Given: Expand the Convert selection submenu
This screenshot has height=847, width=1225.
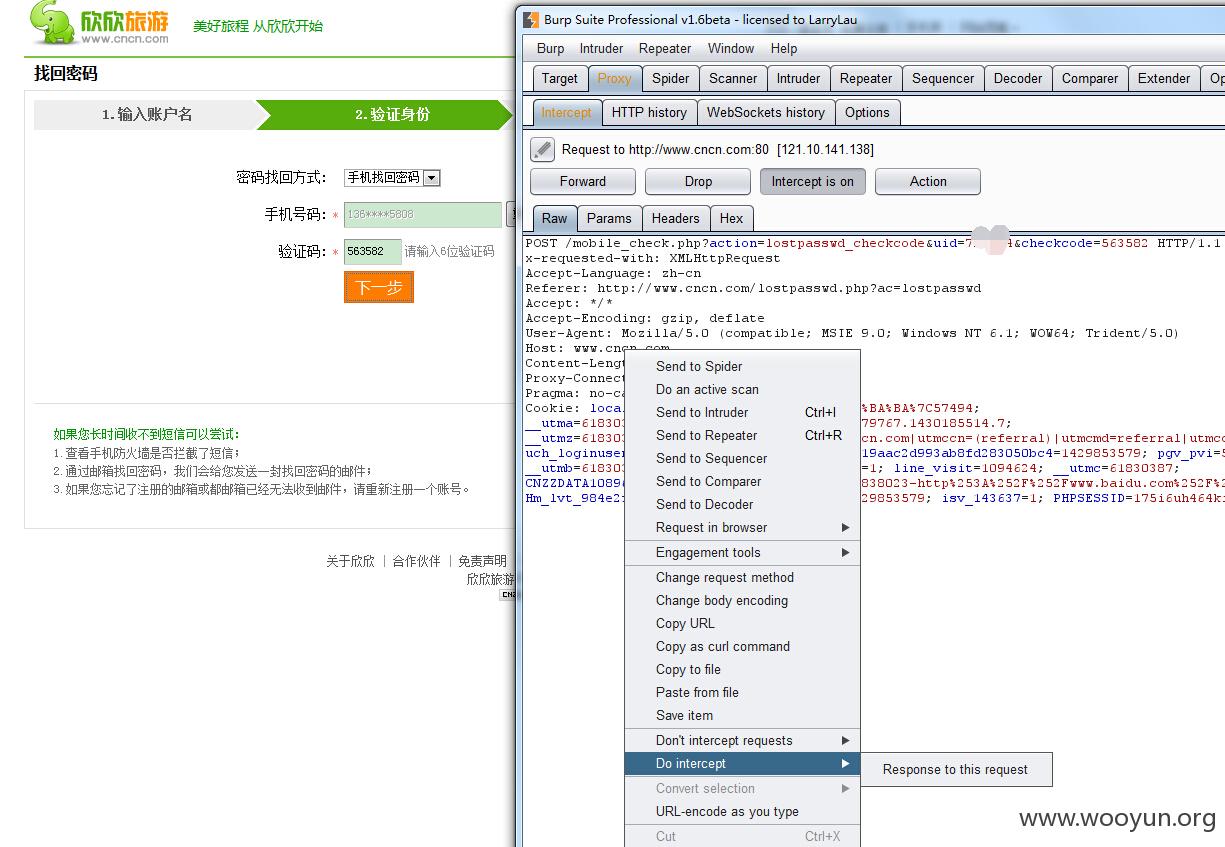Looking at the screenshot, I should point(742,788).
